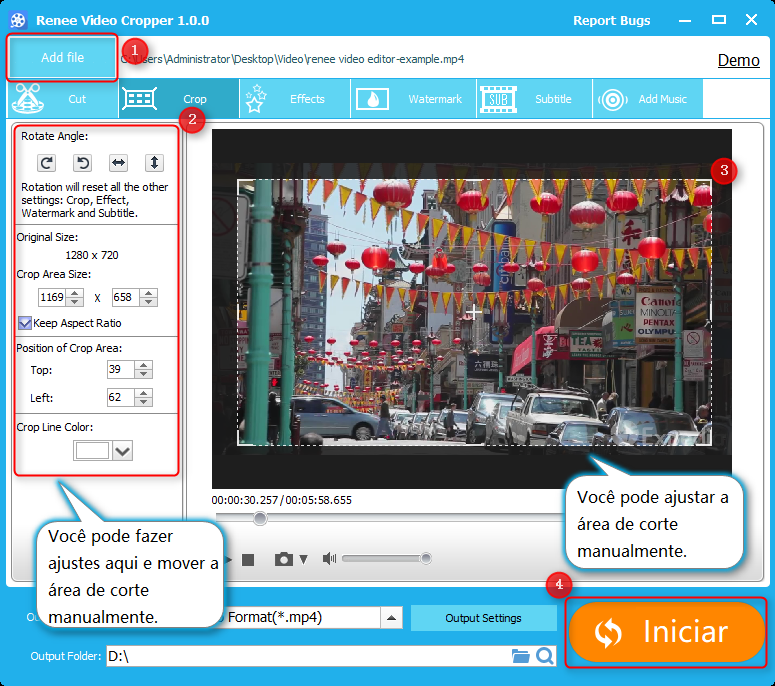Take a snapshot with the camera icon
This screenshot has height=686, width=775.
coord(284,559)
